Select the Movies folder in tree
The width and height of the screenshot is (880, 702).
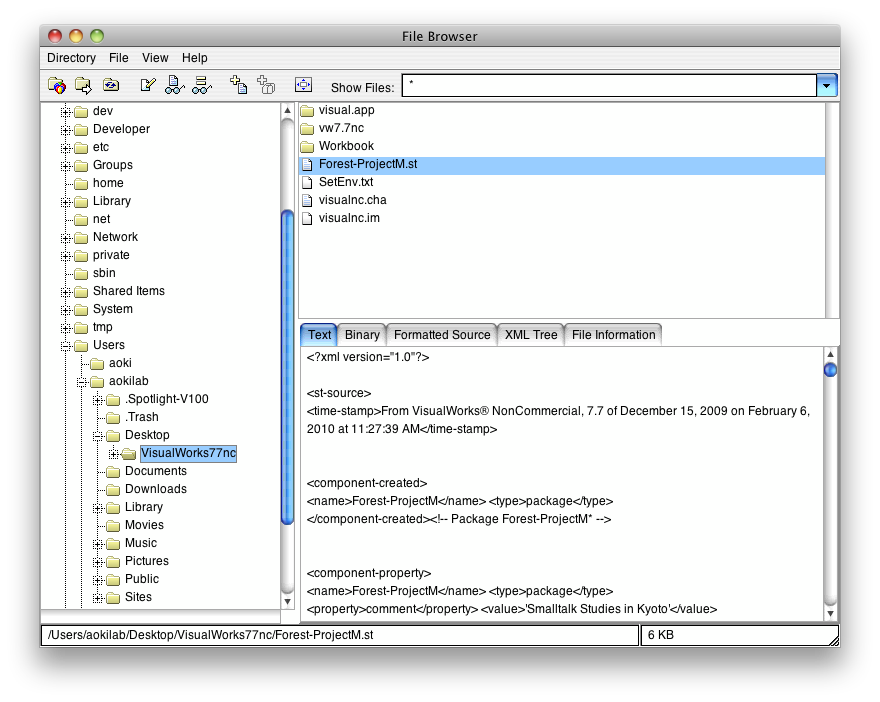point(144,525)
